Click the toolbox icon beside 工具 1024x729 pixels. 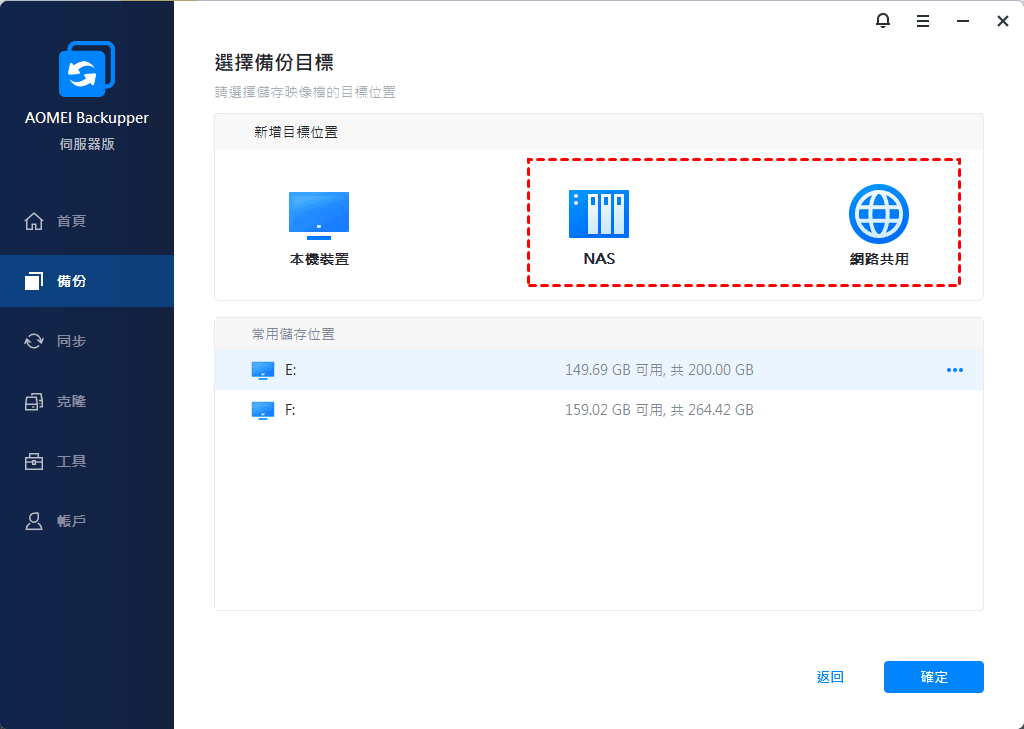[34, 461]
